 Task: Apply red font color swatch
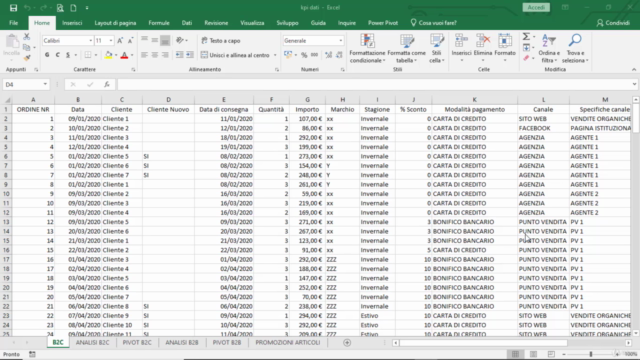tap(124, 55)
